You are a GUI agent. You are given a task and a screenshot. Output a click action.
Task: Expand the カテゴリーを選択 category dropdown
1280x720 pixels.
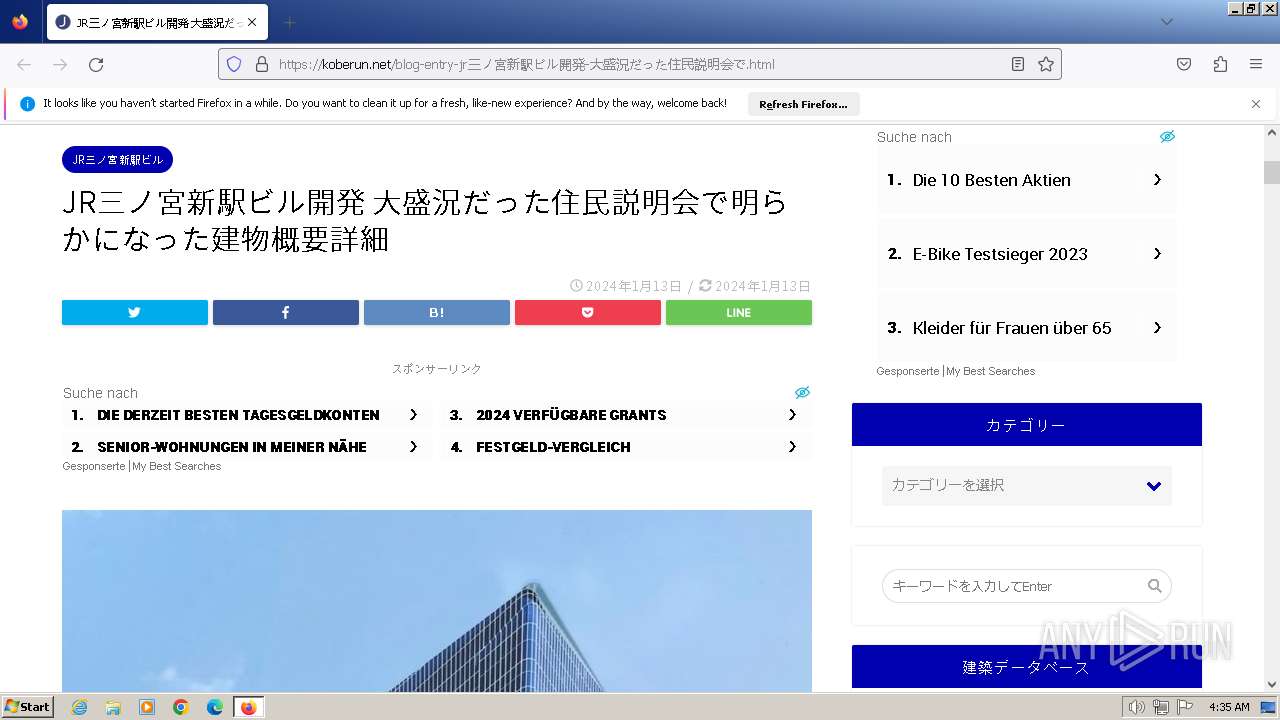tap(1027, 485)
